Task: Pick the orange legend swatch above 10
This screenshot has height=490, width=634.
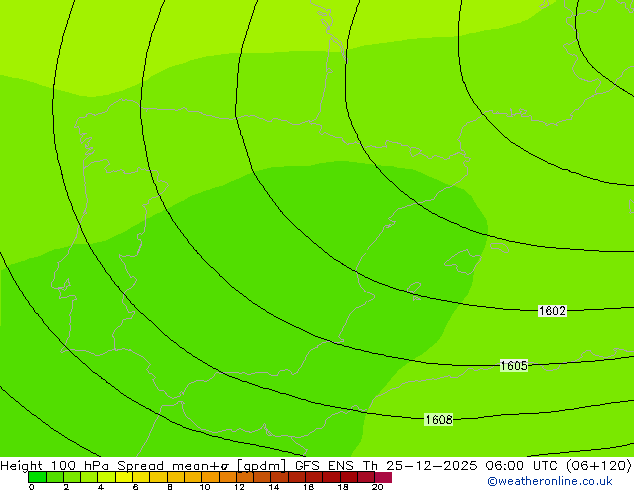Action: pos(210,477)
